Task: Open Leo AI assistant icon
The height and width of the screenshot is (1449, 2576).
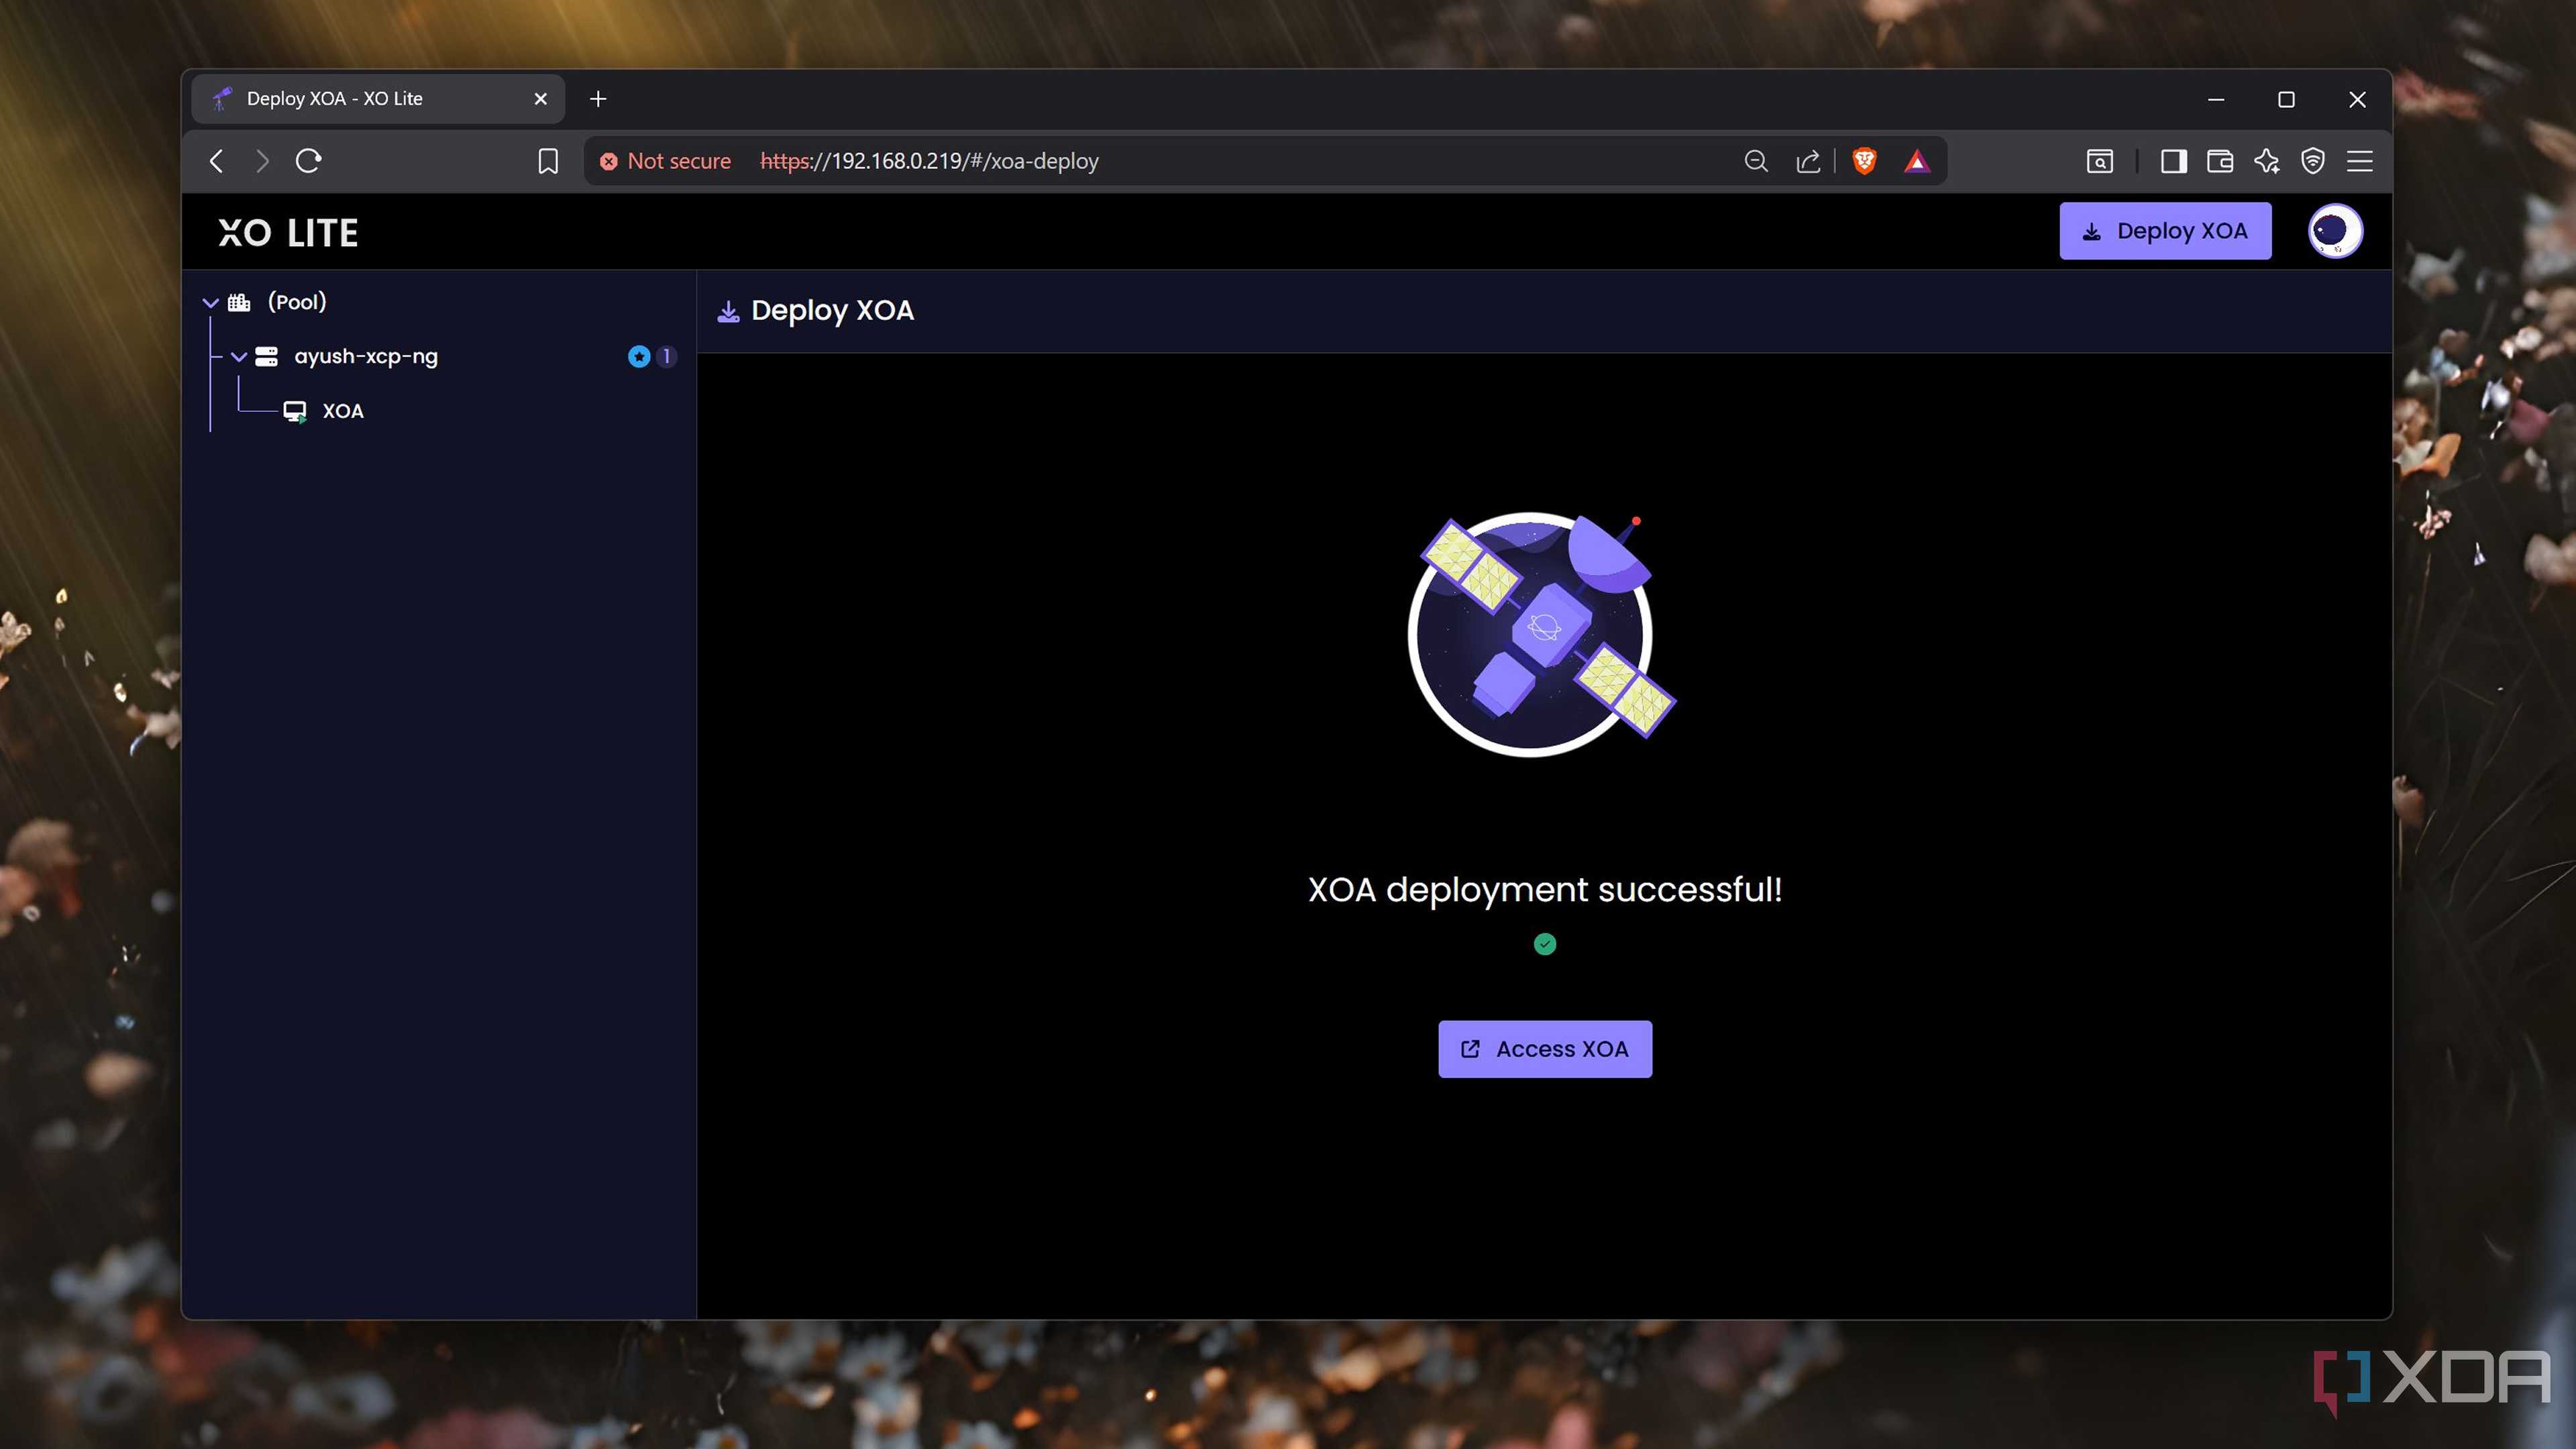Action: coord(2267,161)
